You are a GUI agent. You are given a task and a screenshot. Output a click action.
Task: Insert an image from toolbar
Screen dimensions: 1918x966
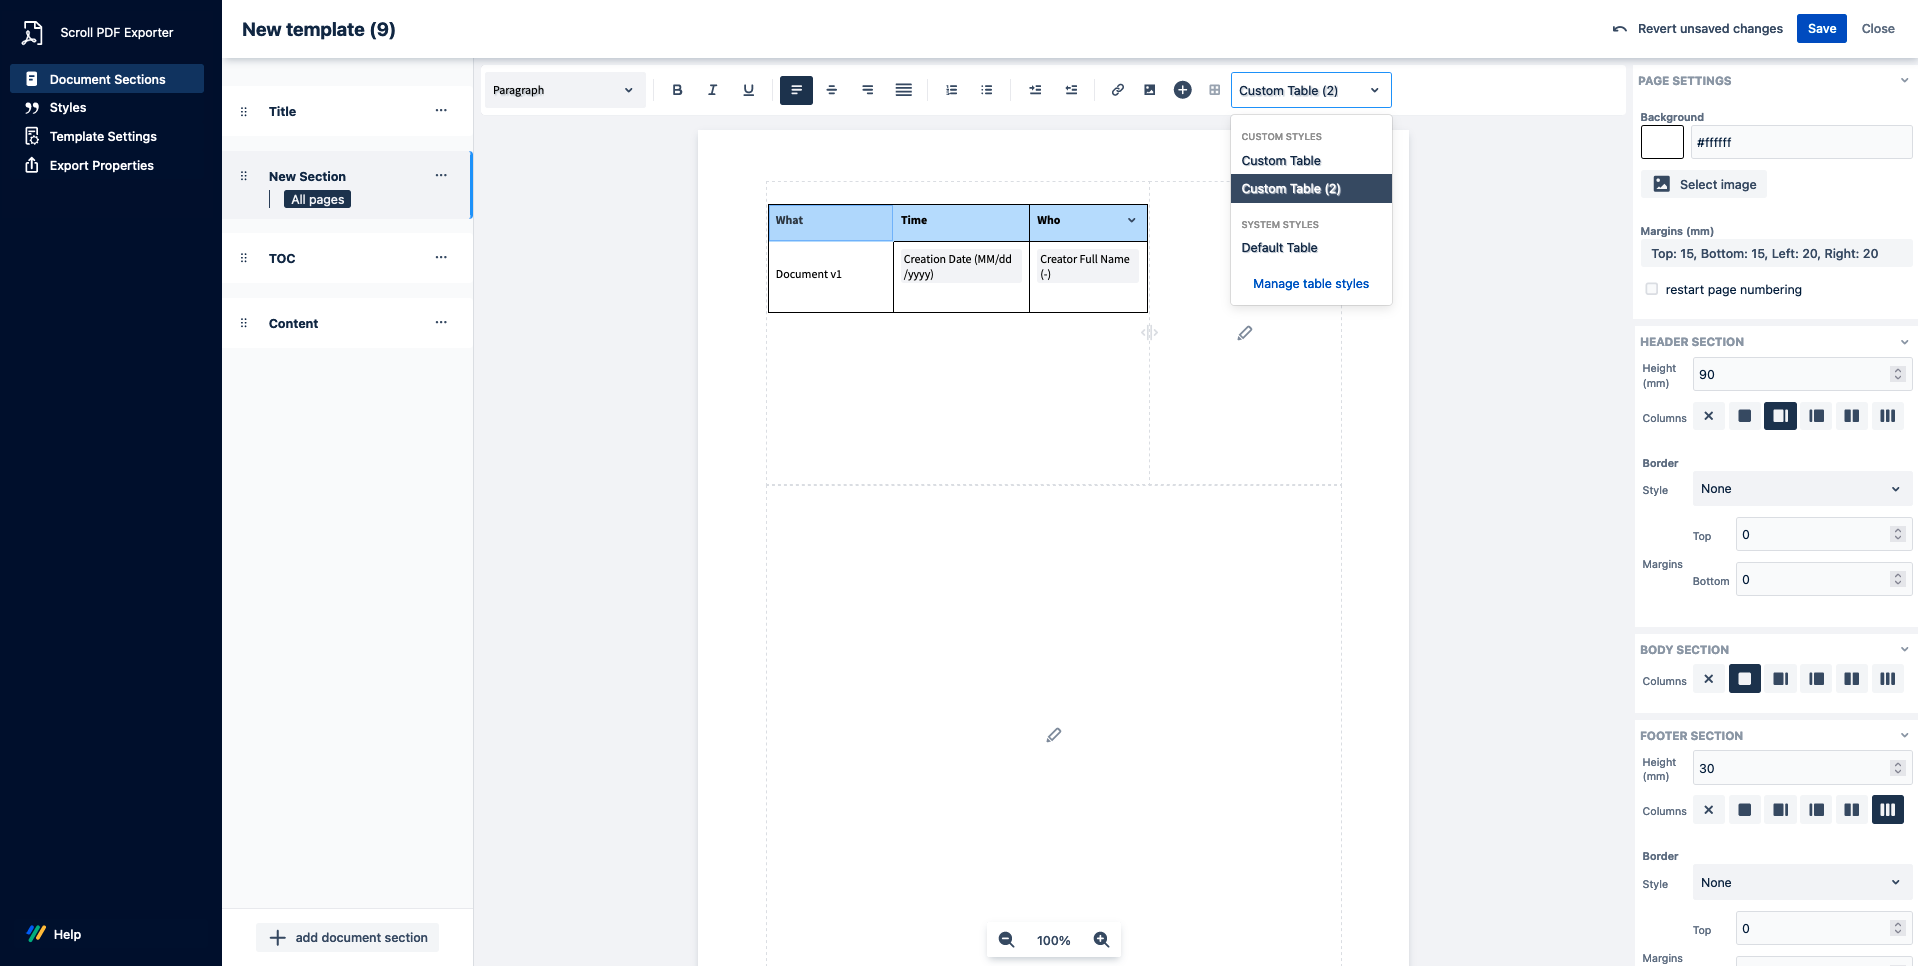[1149, 90]
